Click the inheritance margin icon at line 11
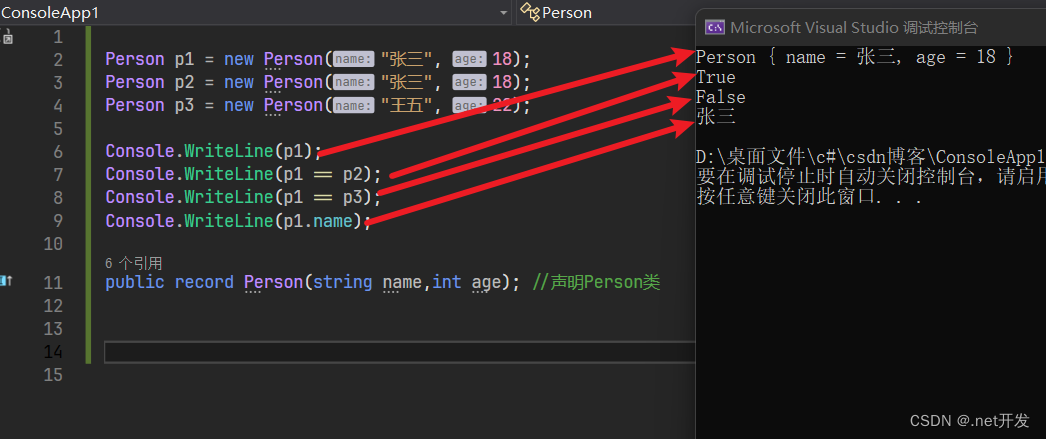The image size is (1046, 439). pos(7,281)
